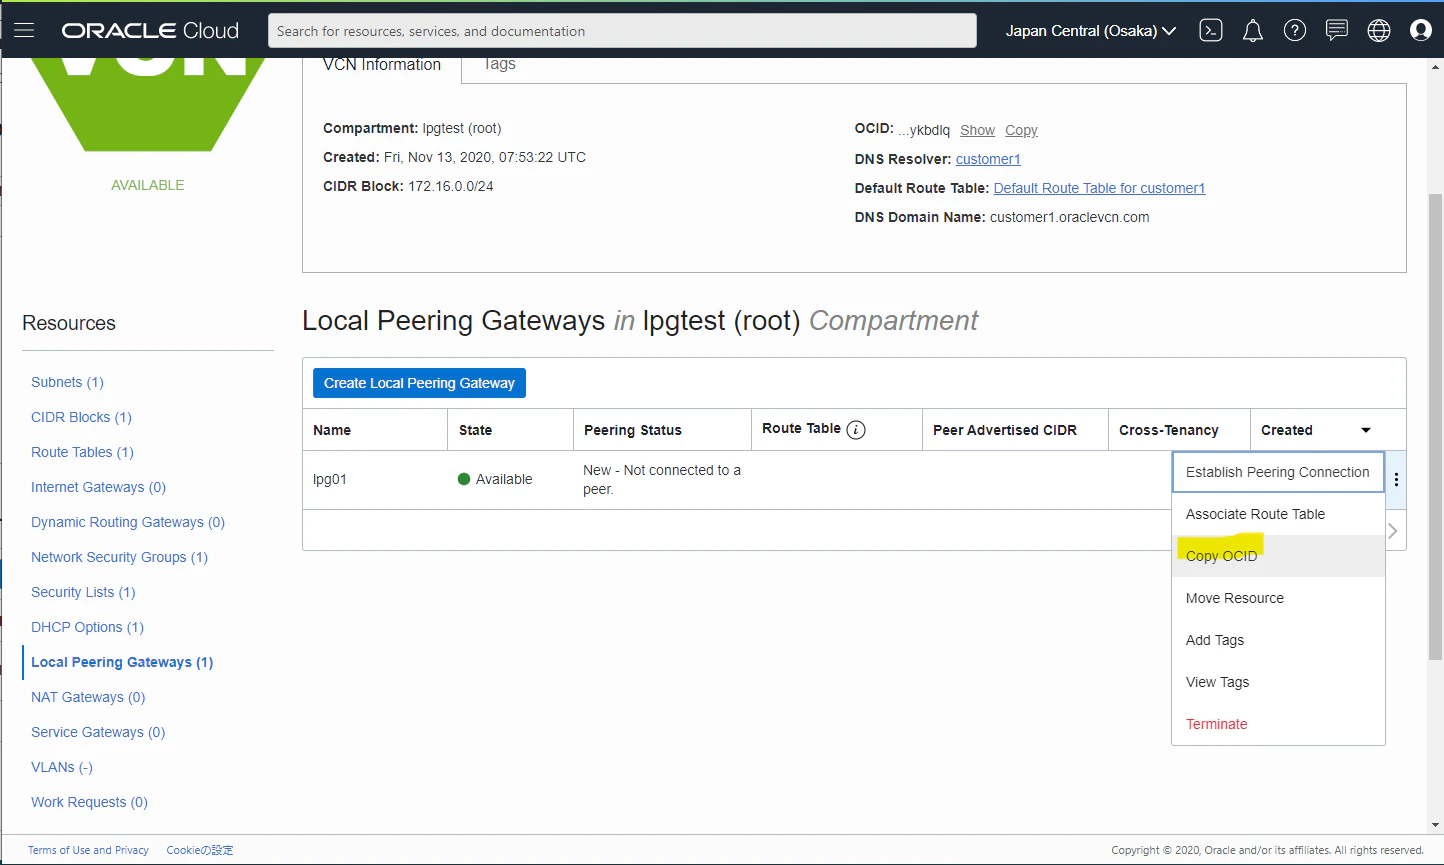
Task: Open Default Route Table for customer1
Action: click(1099, 188)
